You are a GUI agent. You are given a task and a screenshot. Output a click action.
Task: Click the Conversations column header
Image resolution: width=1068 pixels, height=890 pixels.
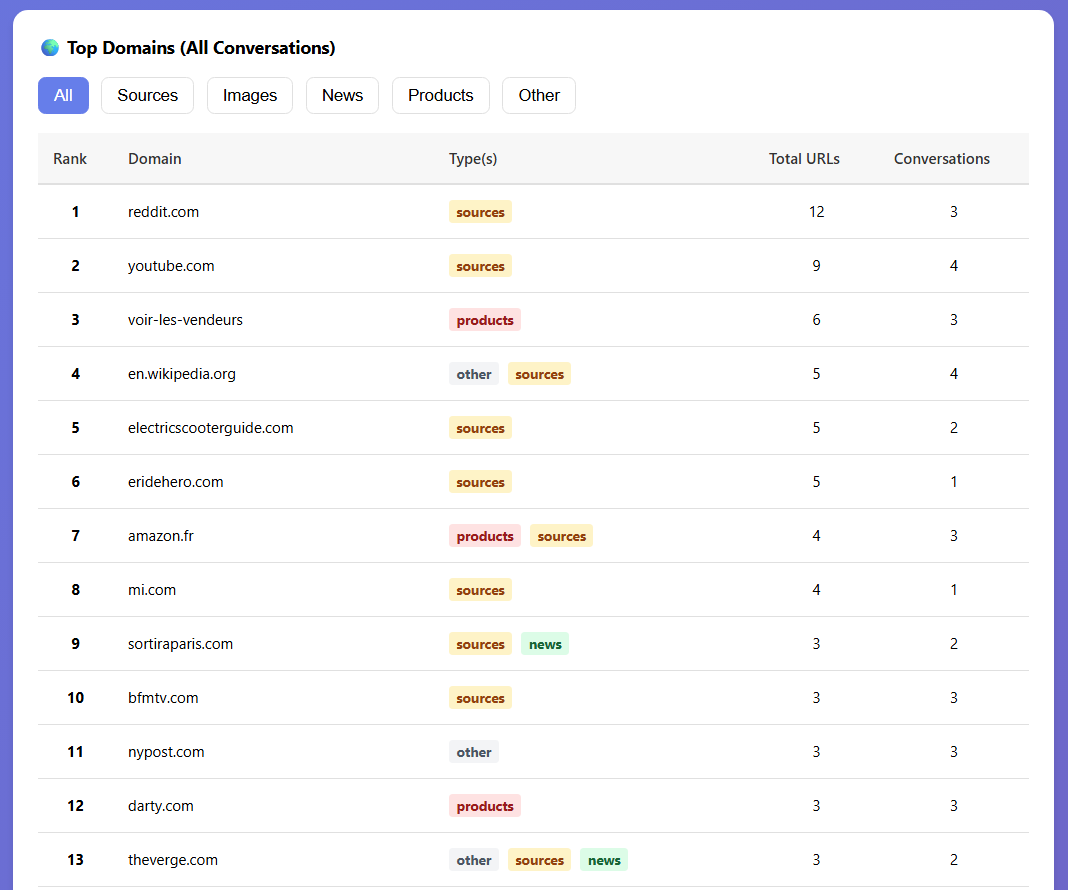[x=941, y=159]
